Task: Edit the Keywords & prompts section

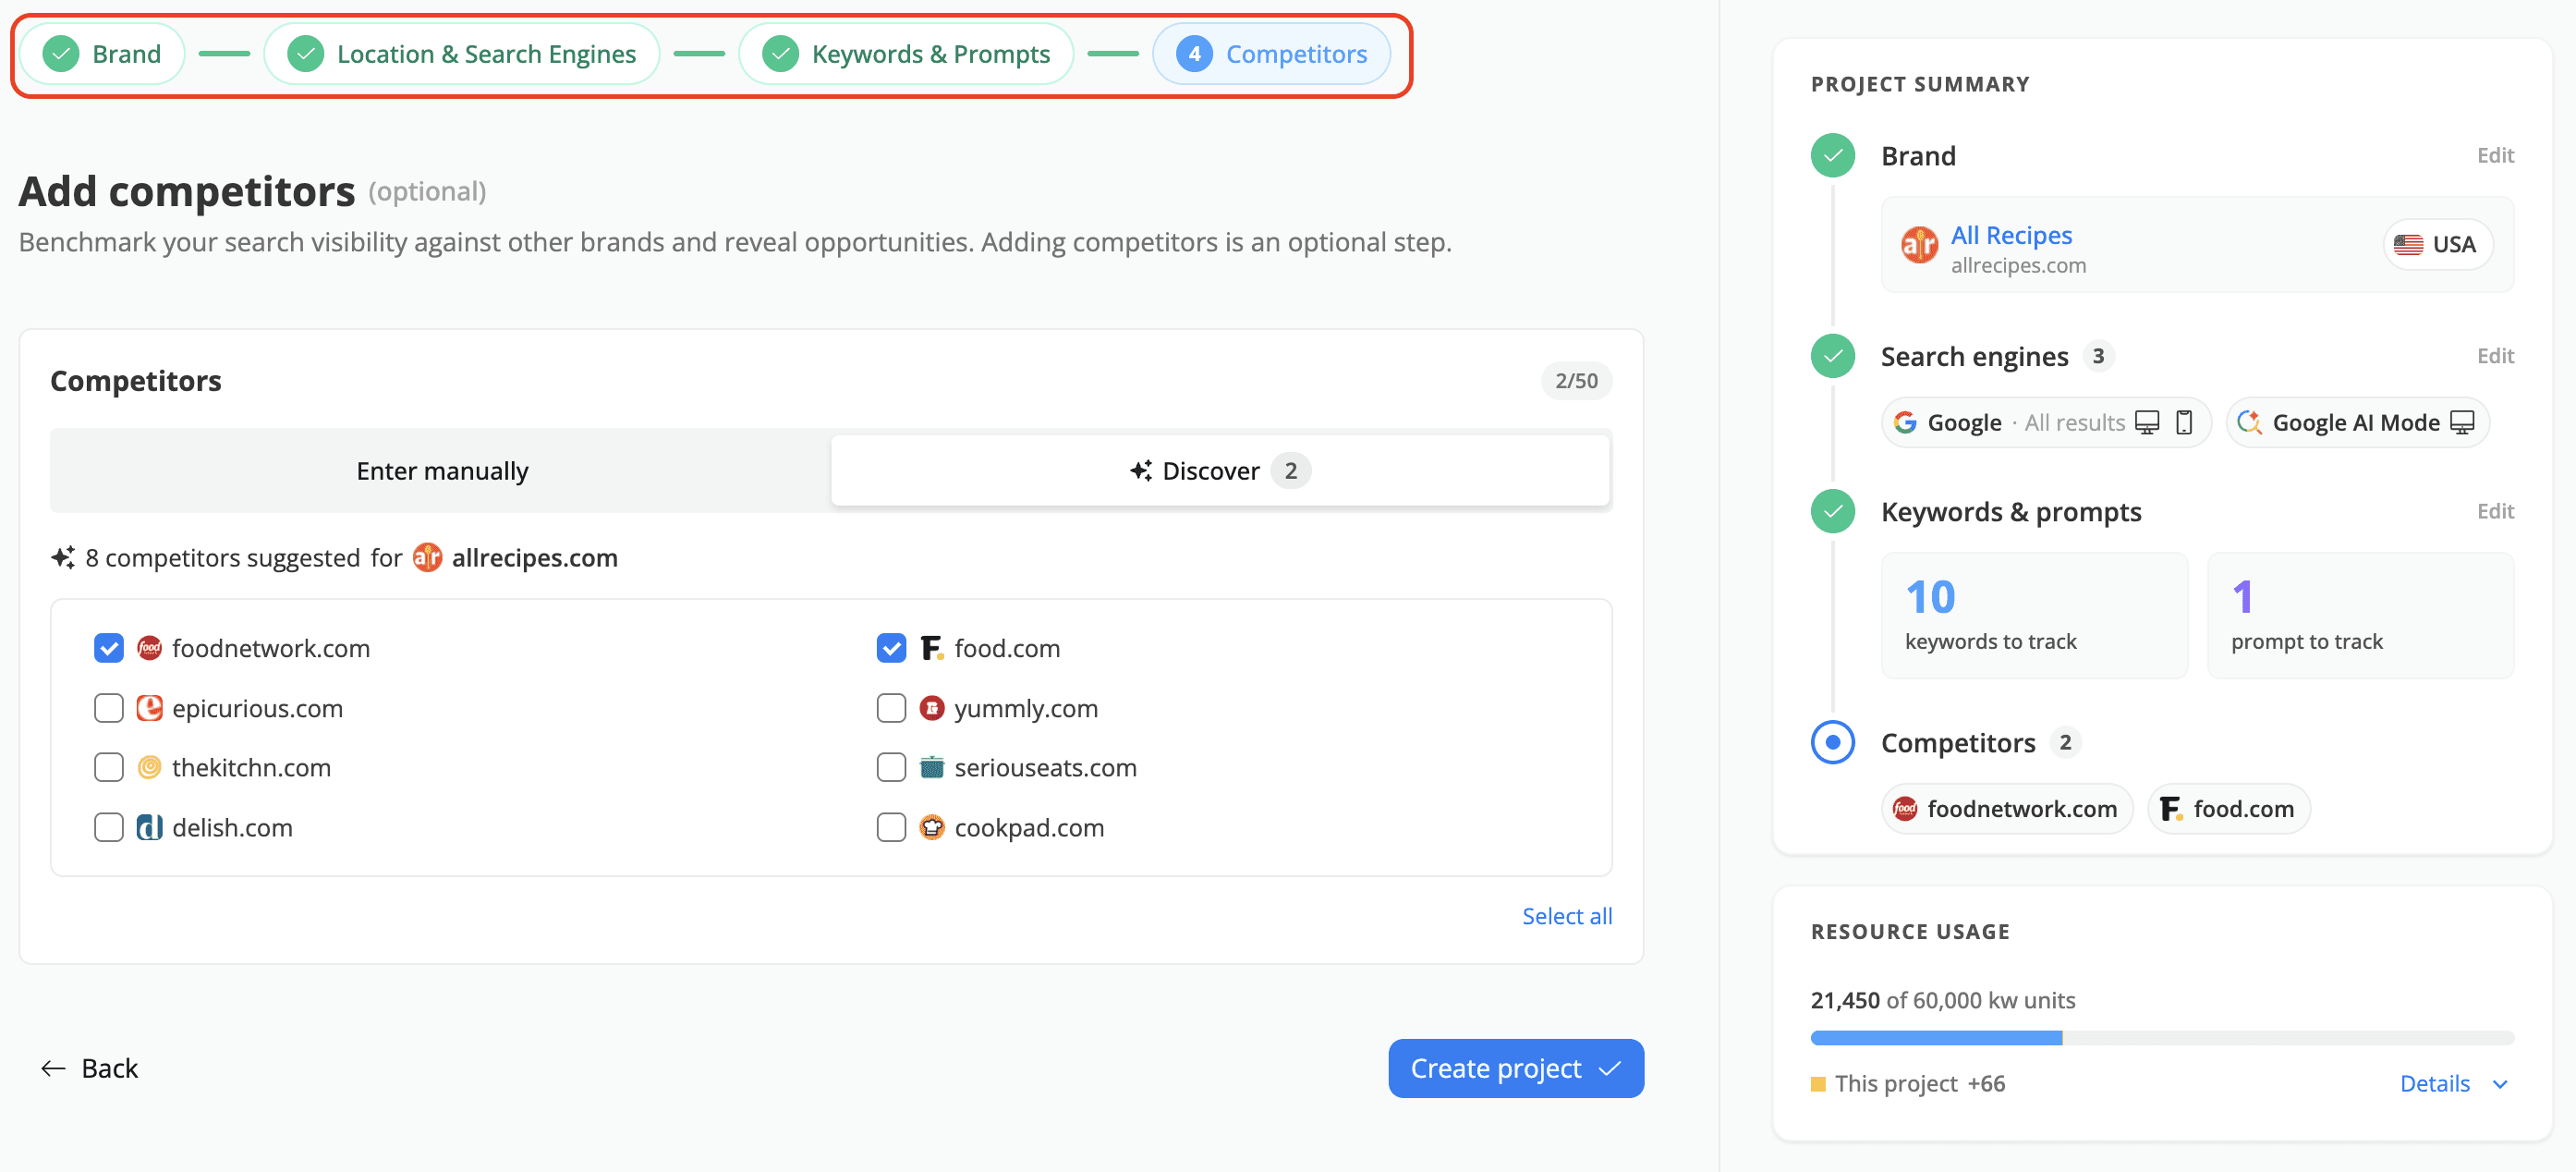Action: [2495, 511]
